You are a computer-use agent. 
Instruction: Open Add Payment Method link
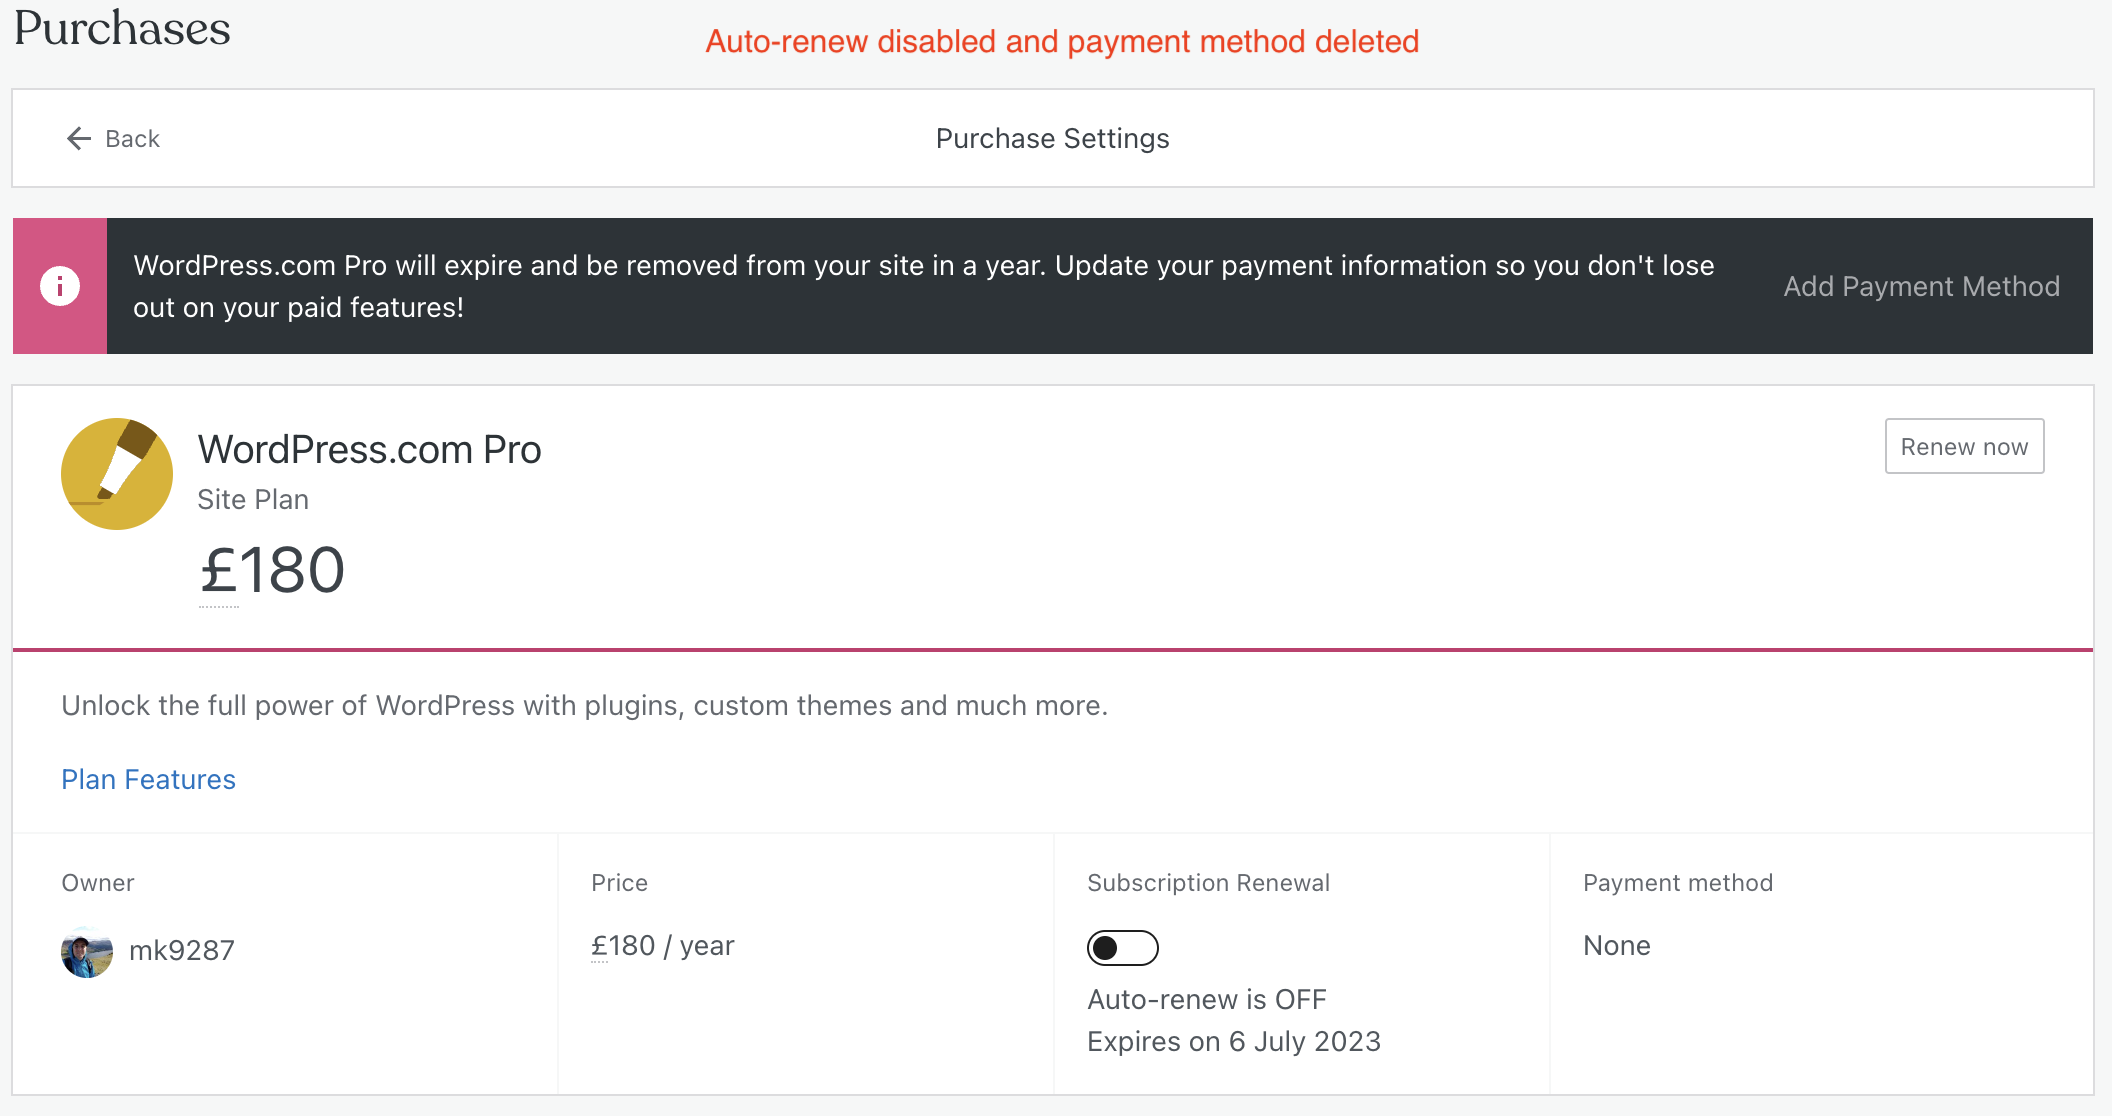pyautogui.click(x=1921, y=286)
